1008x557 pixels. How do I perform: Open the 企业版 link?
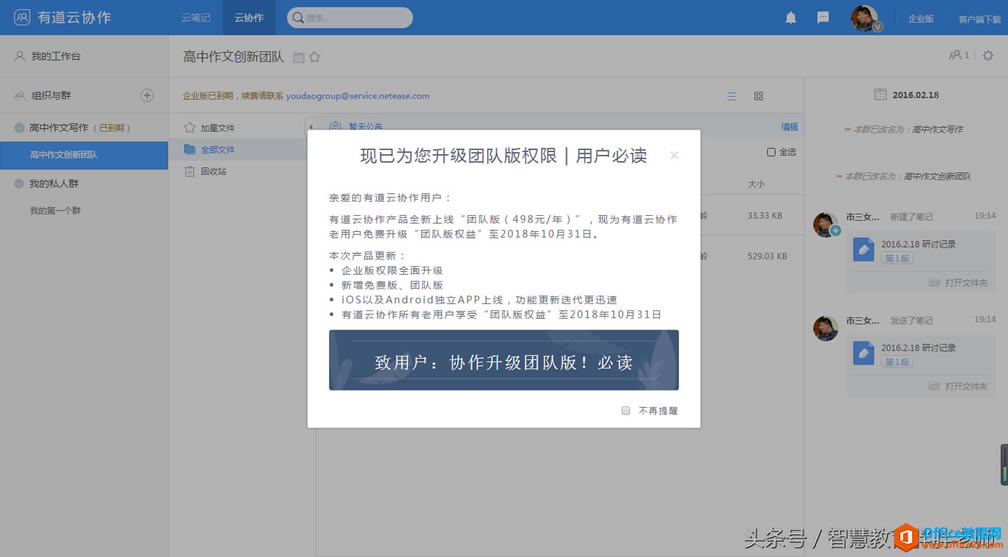pos(921,19)
